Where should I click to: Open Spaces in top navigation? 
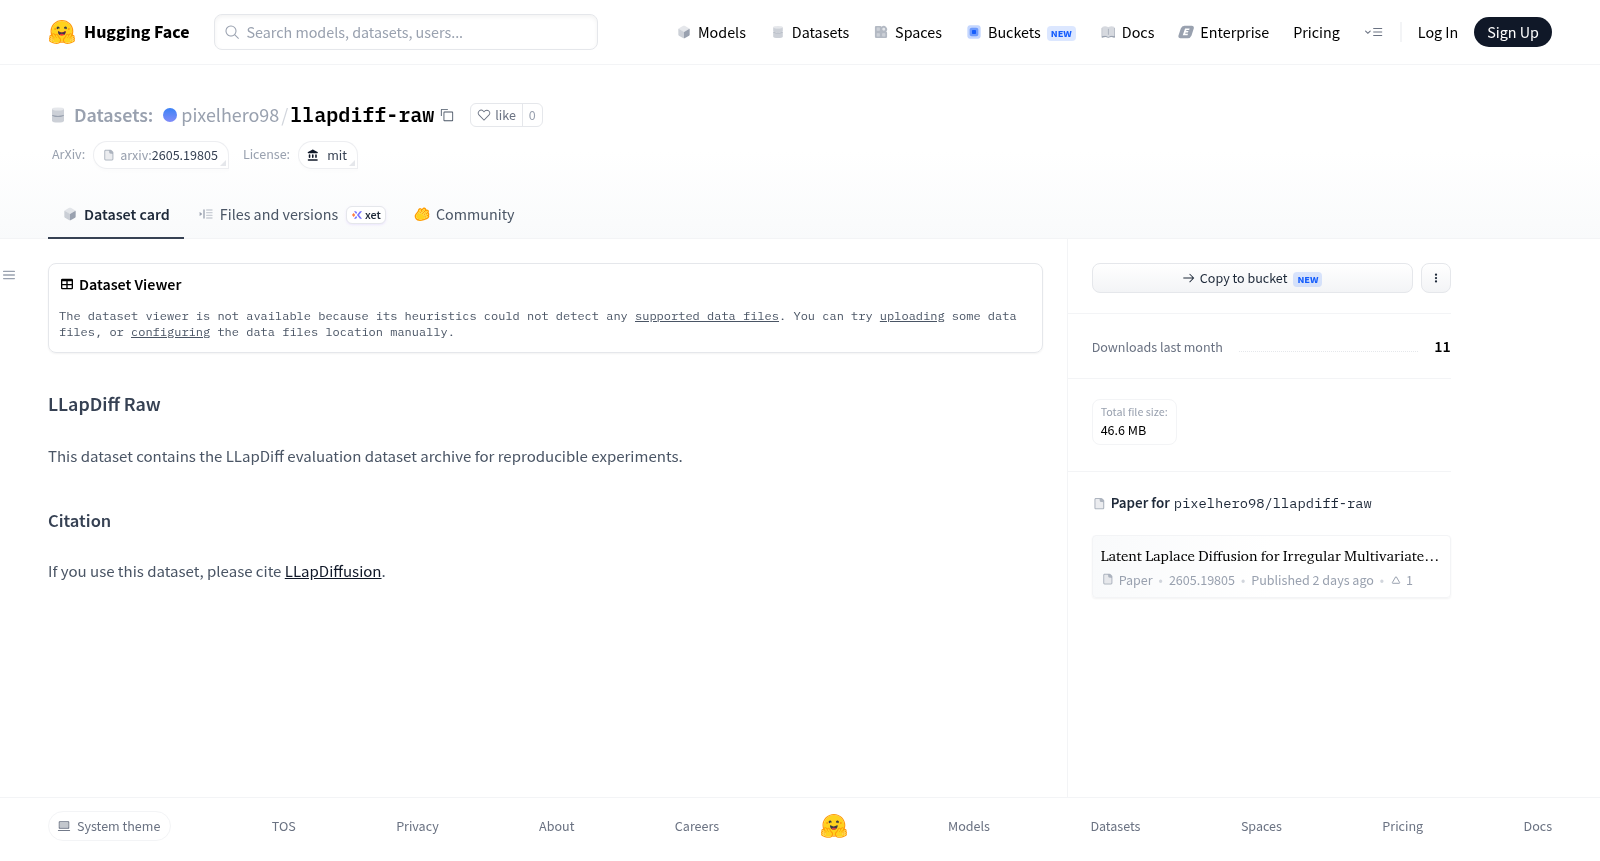coord(908,32)
